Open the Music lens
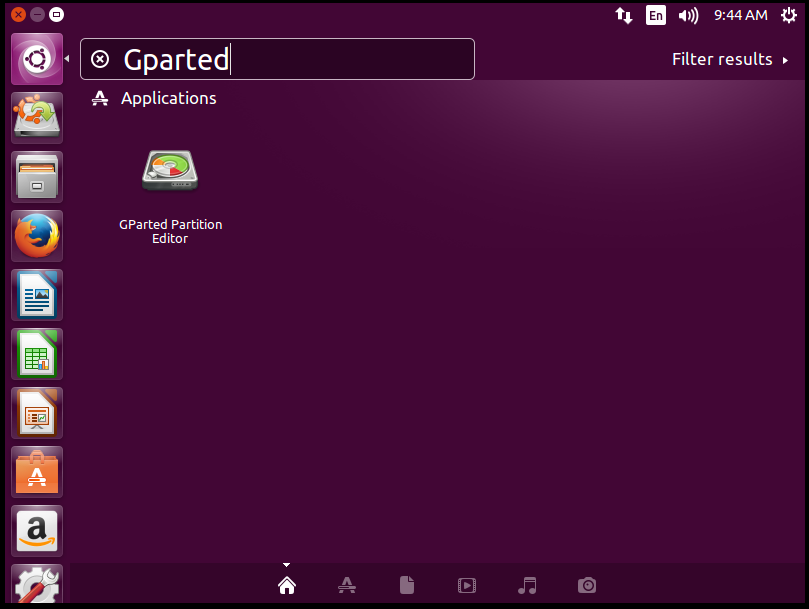The width and height of the screenshot is (809, 609). pos(528,586)
